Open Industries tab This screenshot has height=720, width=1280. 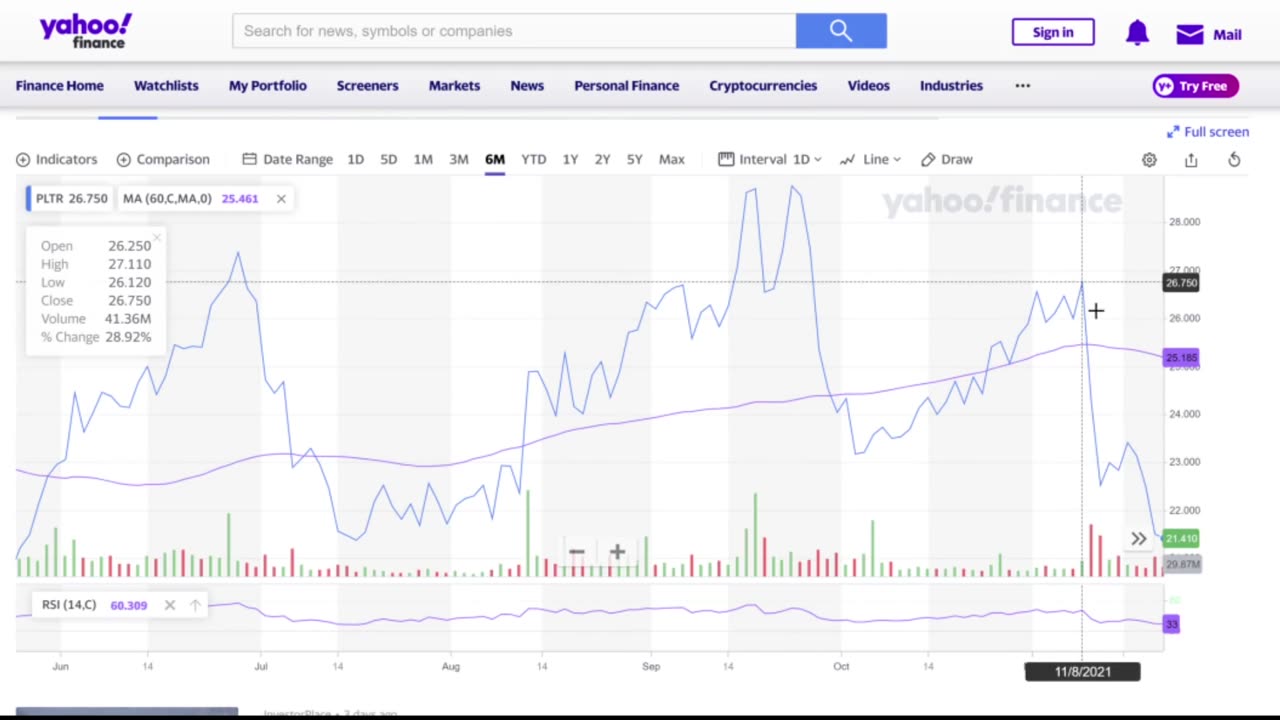point(951,86)
